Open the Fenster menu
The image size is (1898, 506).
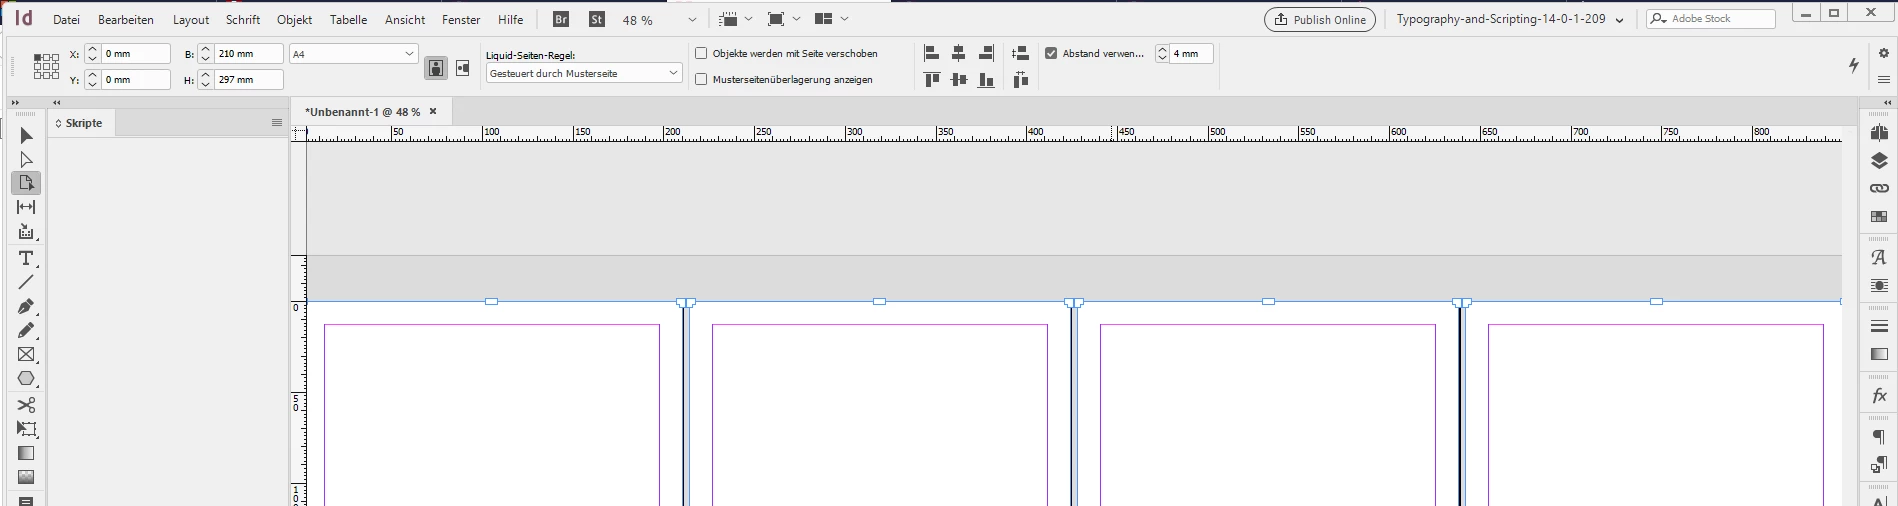(461, 20)
